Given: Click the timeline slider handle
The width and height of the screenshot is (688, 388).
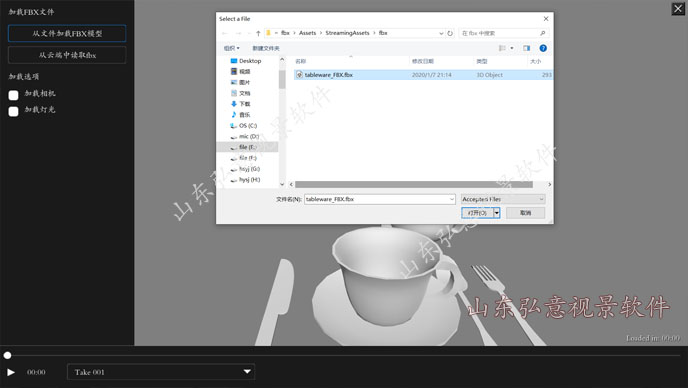Looking at the screenshot, I should click(x=7, y=355).
